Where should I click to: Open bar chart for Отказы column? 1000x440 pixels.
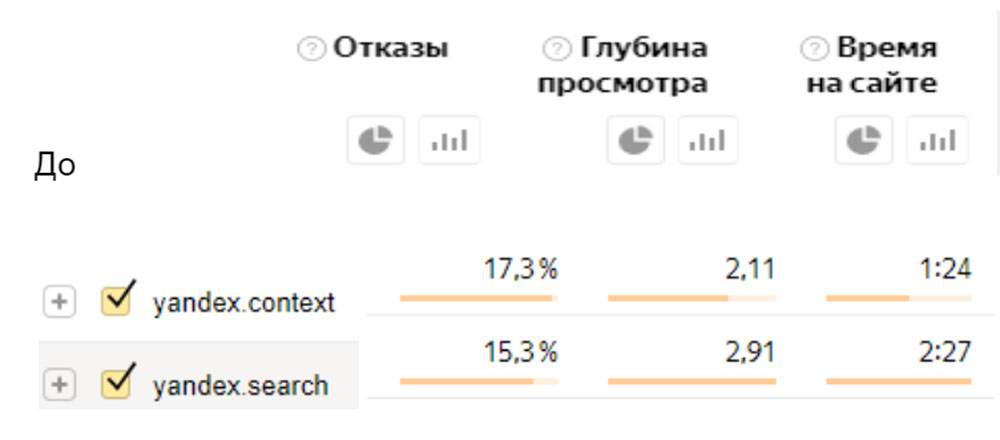[x=449, y=140]
